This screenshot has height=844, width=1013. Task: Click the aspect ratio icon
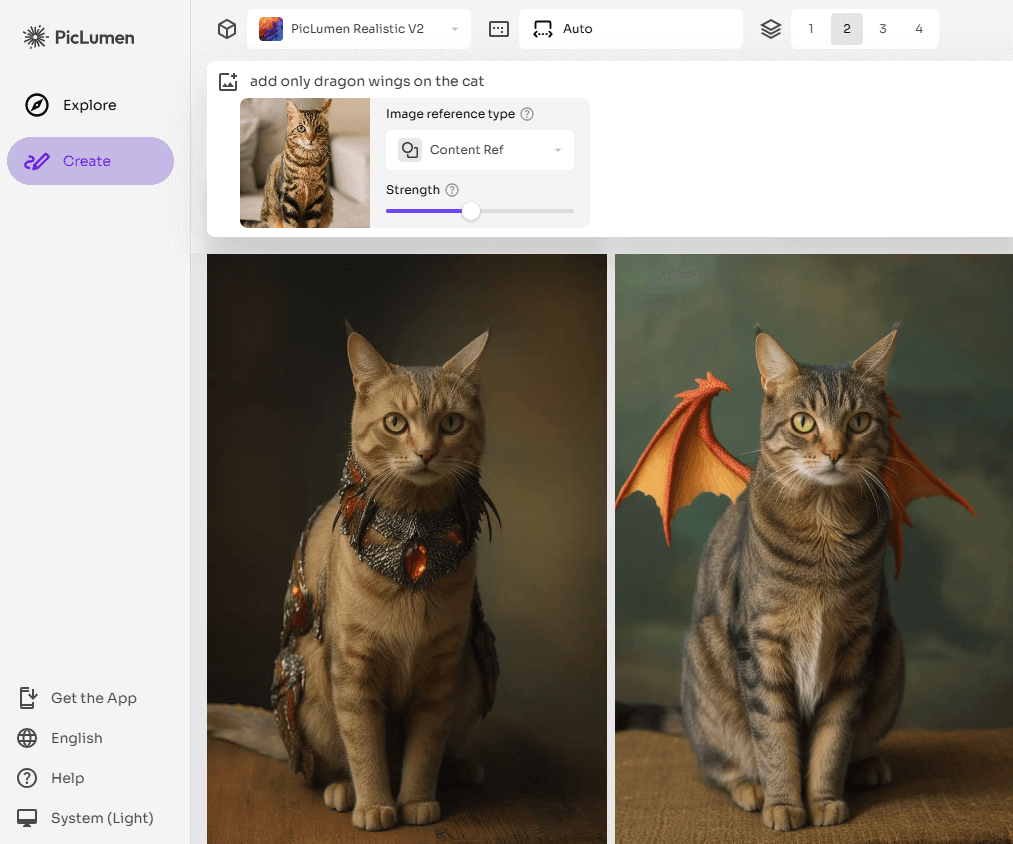pyautogui.click(x=499, y=29)
